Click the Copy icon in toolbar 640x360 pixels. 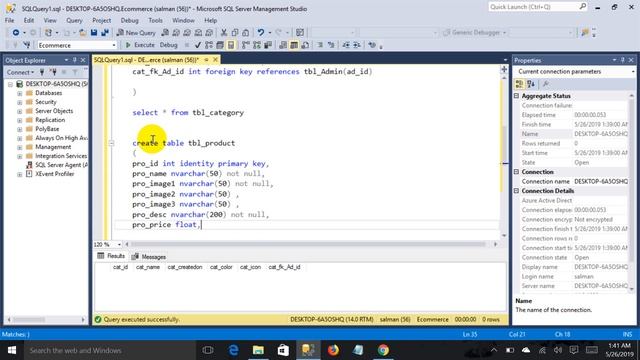[x=235, y=33]
